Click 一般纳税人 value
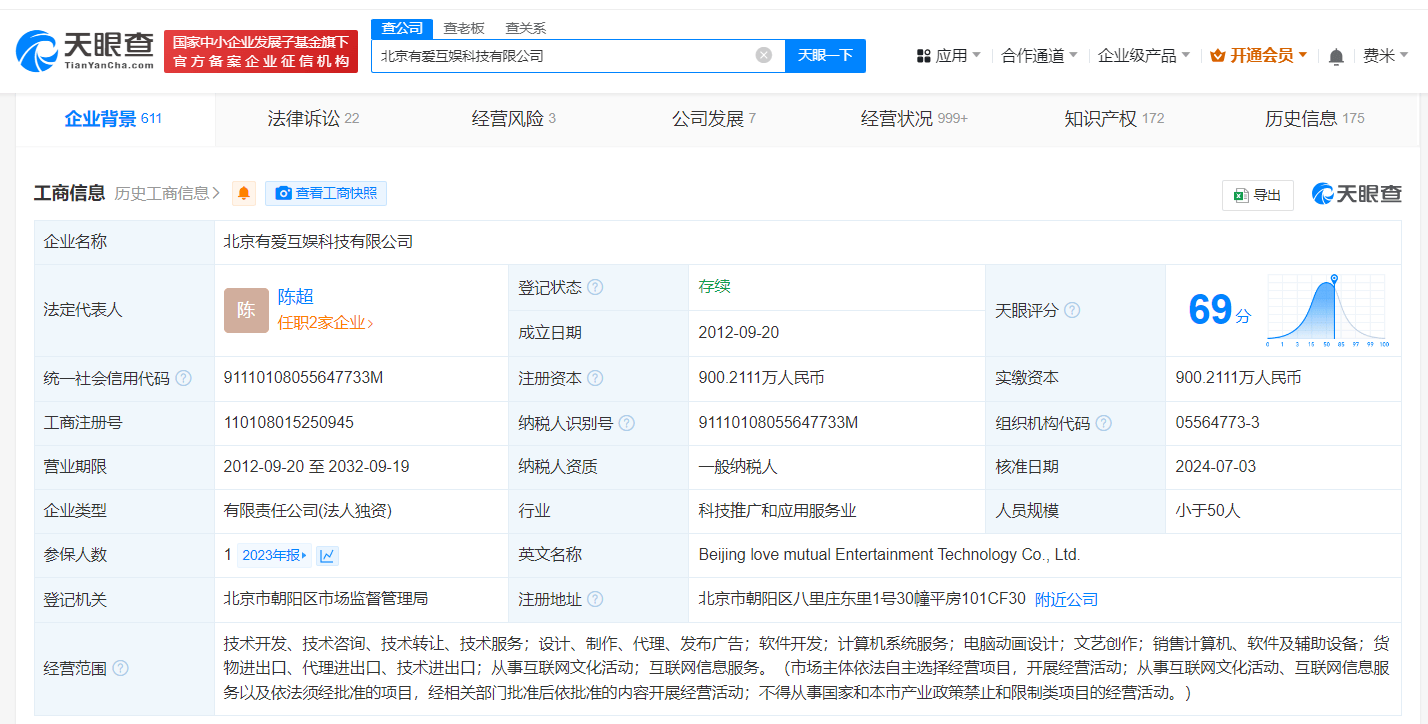The image size is (1428, 724). pyautogui.click(x=738, y=467)
